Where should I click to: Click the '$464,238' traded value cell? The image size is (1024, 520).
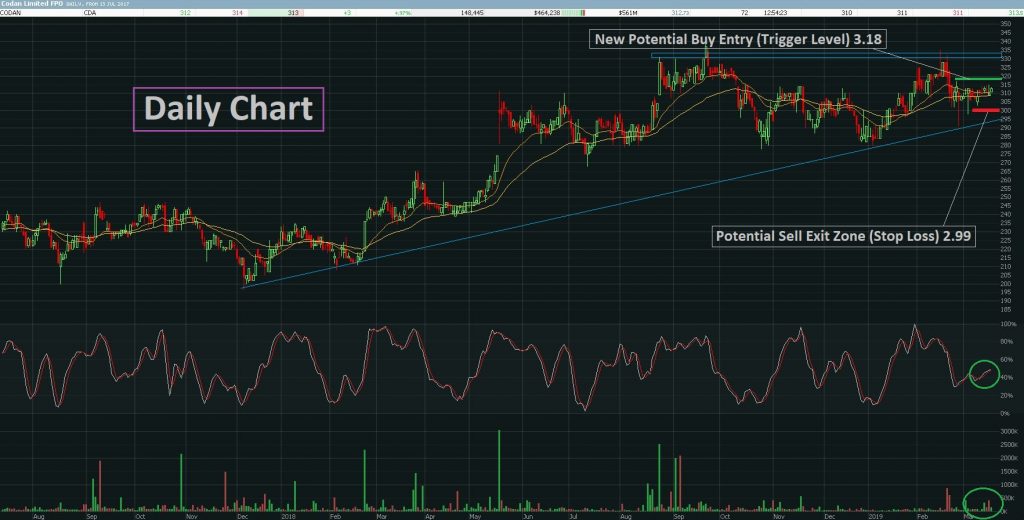coord(547,12)
